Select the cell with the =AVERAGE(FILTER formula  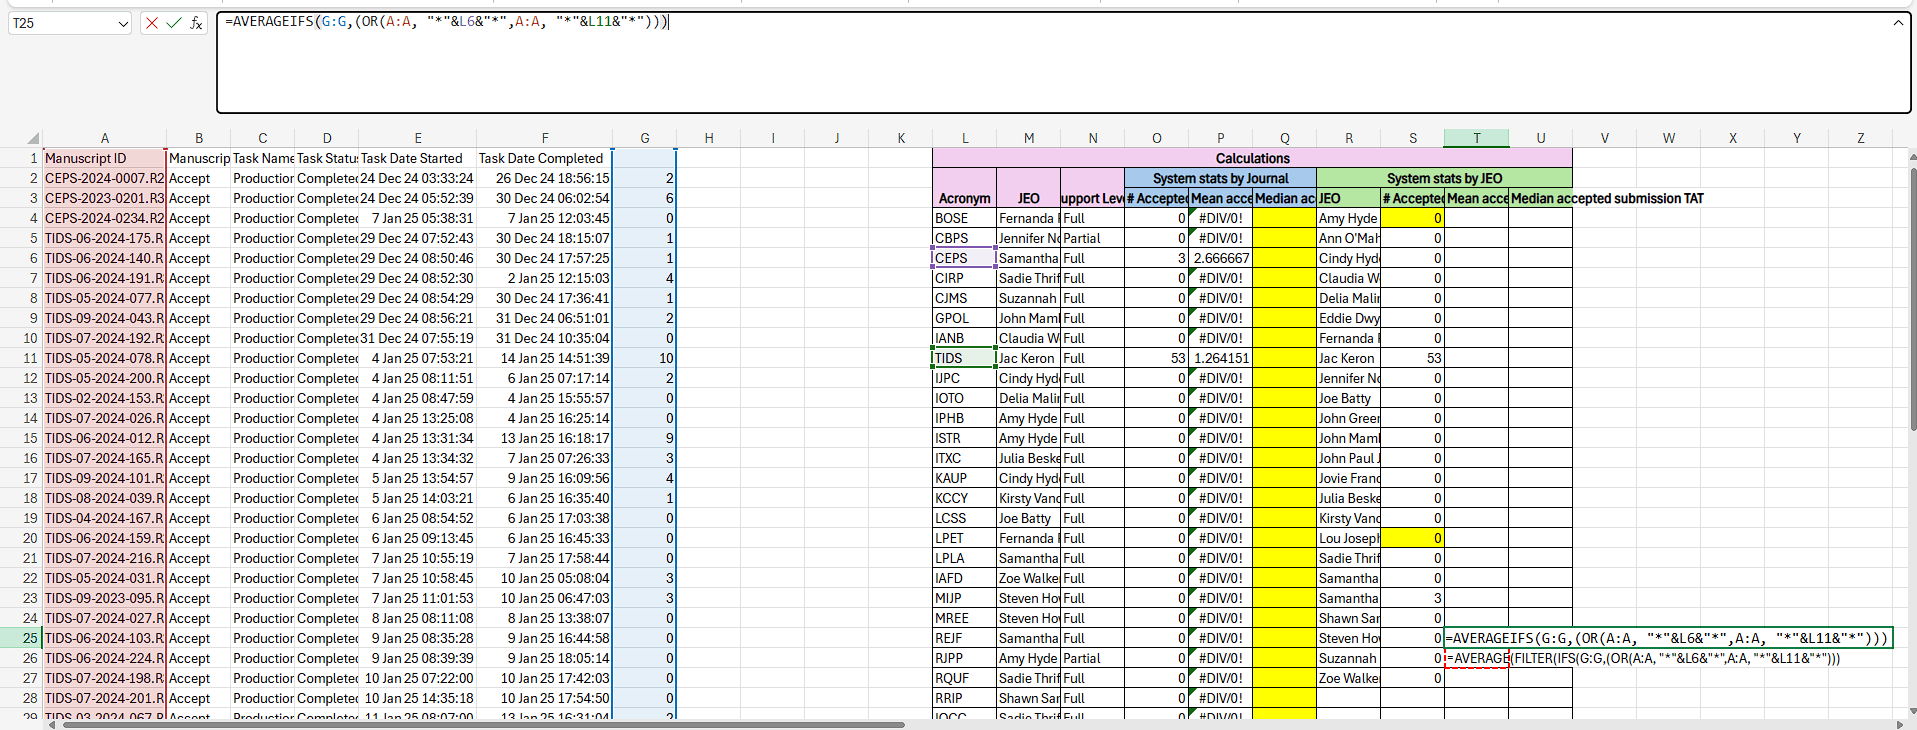coord(1476,658)
